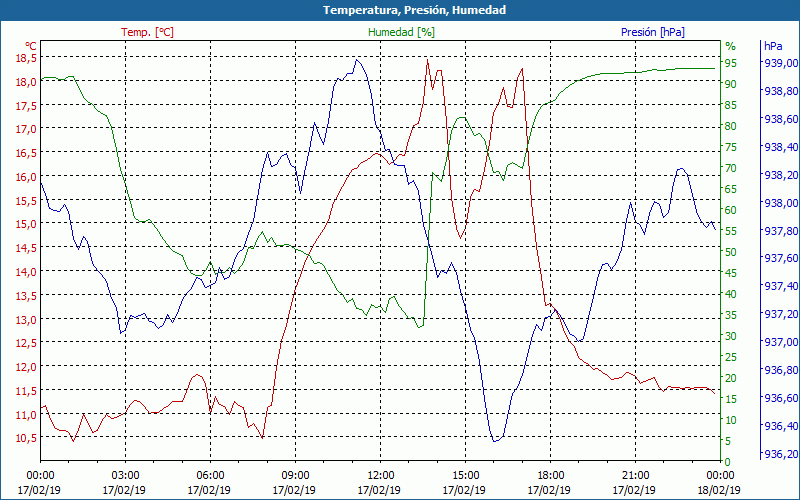Click the green '20' humidity axis value
The image size is (800, 500).
pyautogui.click(x=731, y=378)
